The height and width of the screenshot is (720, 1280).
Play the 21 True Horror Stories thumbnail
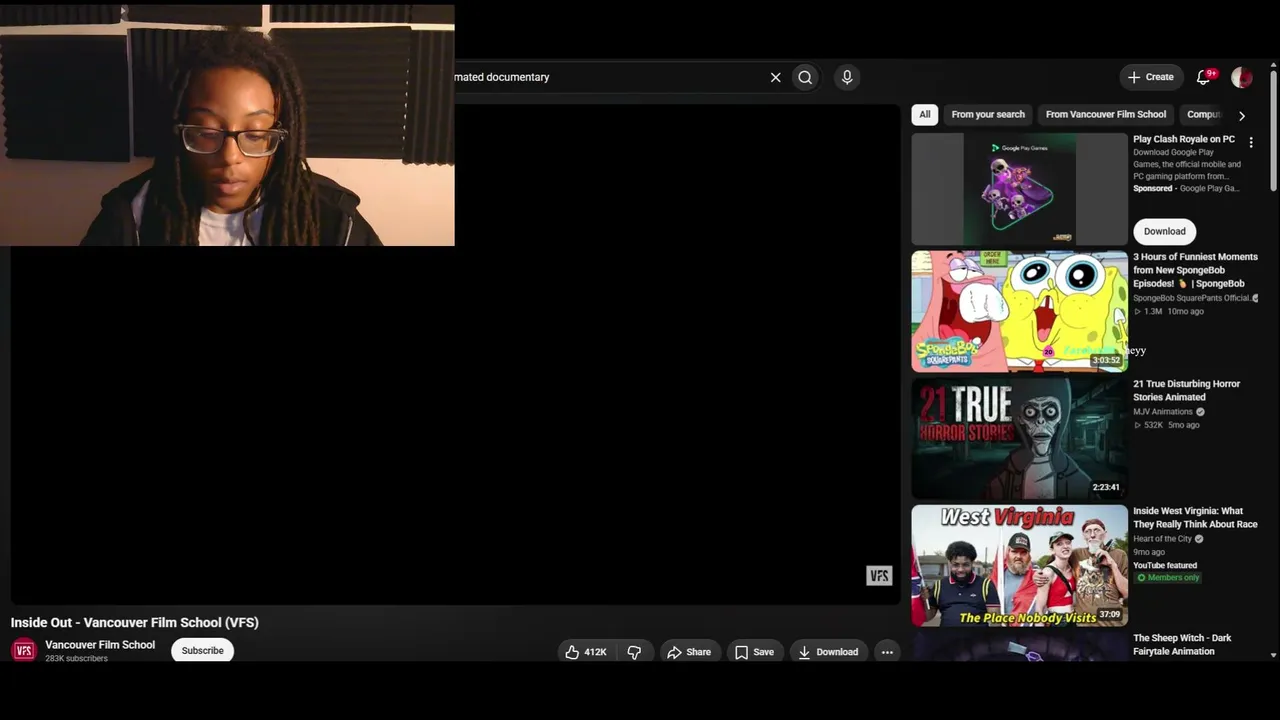pyautogui.click(x=1019, y=438)
